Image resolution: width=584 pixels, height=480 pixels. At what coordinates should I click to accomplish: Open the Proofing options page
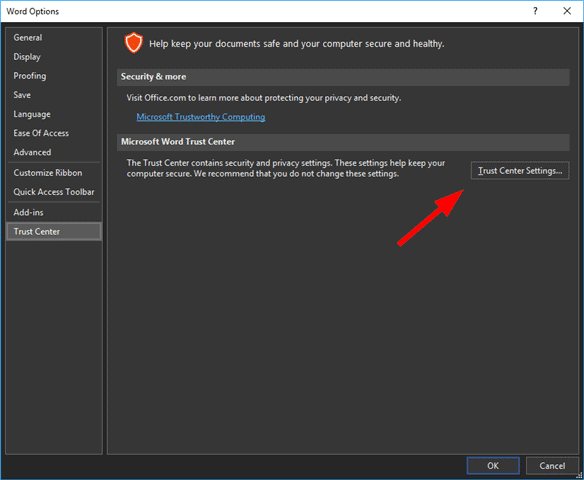54,76
